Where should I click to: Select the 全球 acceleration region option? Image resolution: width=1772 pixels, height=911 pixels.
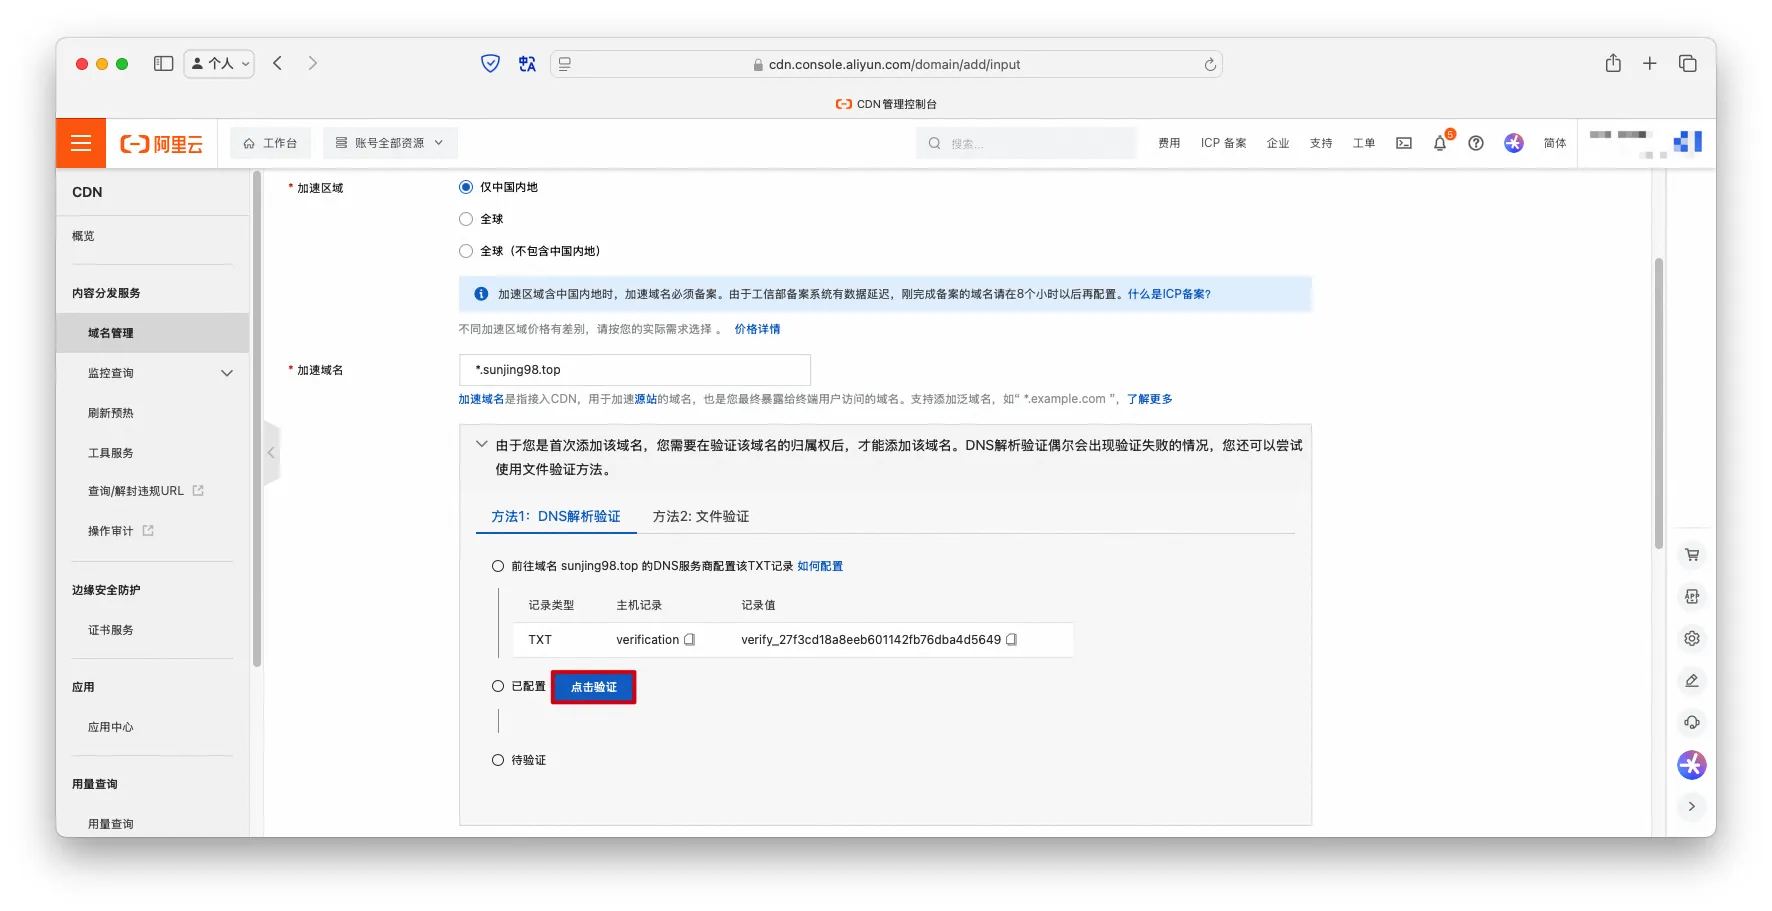[466, 219]
